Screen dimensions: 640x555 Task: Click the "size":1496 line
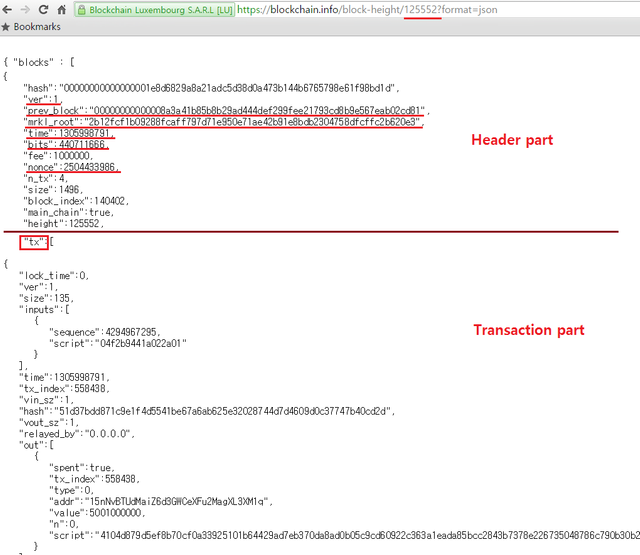pos(53,190)
